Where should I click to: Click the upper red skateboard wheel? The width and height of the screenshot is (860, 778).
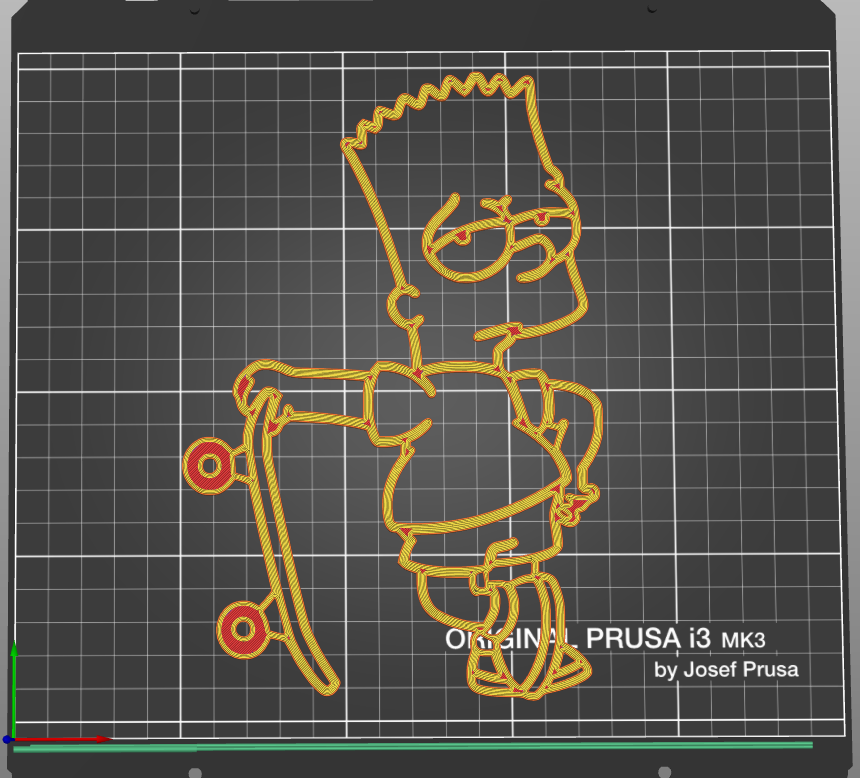point(210,466)
